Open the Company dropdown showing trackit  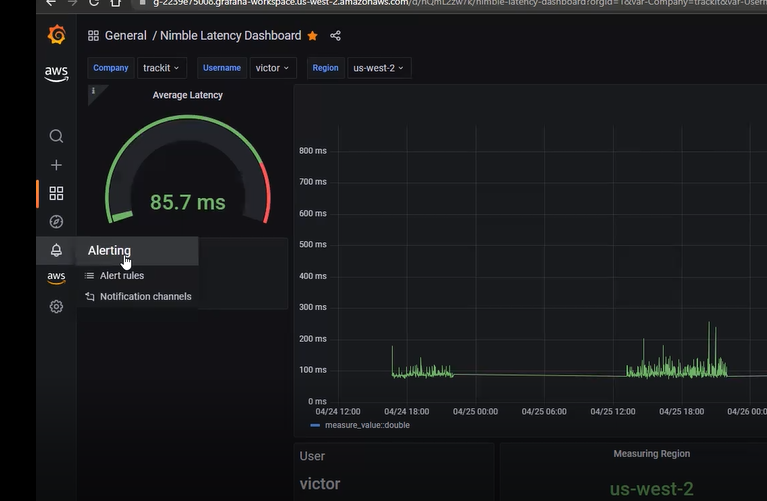click(x=161, y=68)
